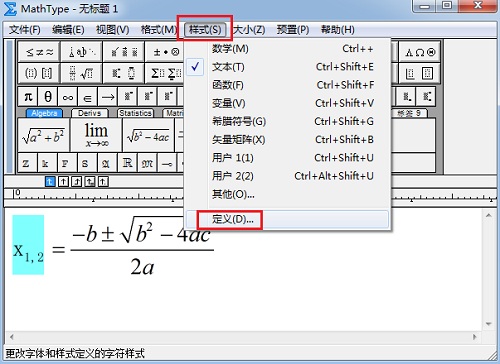This screenshot has height=364, width=500.
Task: Switch to the Algebra tab
Action: 44,113
